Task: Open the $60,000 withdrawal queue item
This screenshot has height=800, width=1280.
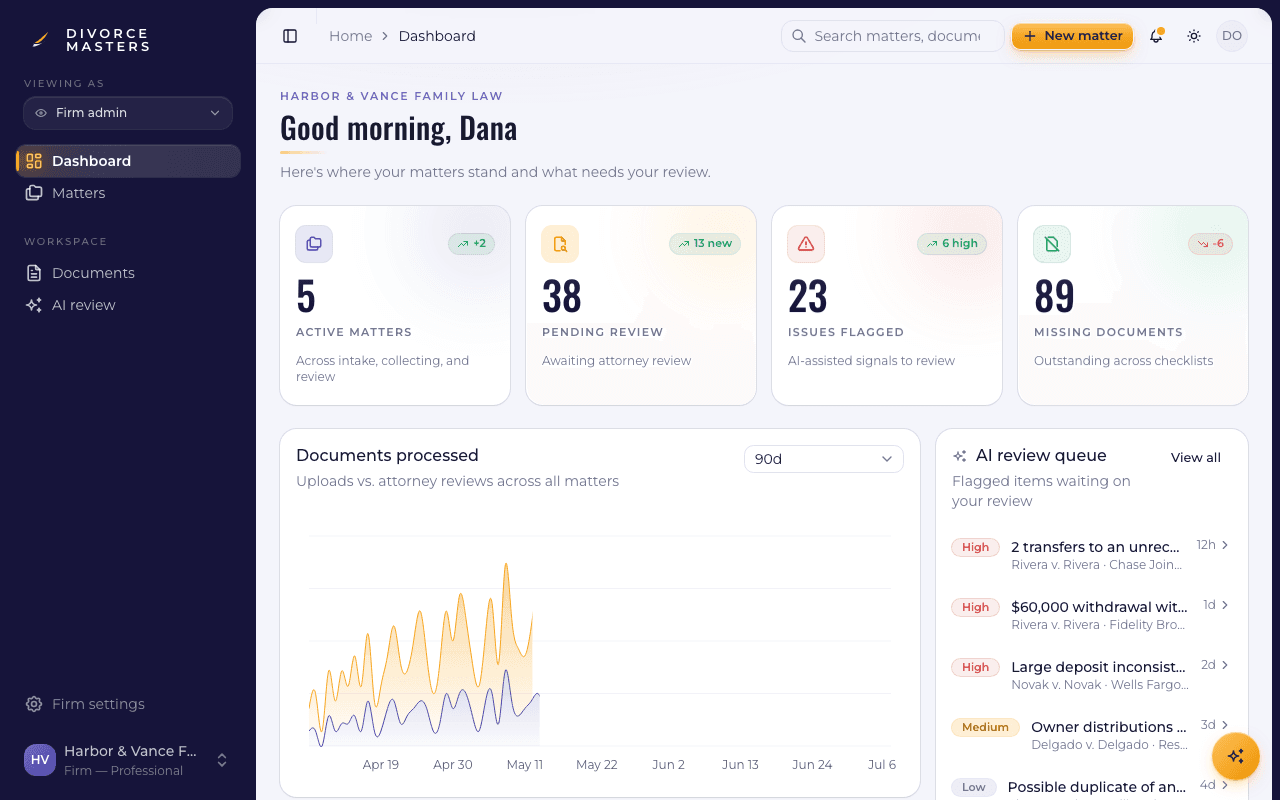Action: point(1091,615)
